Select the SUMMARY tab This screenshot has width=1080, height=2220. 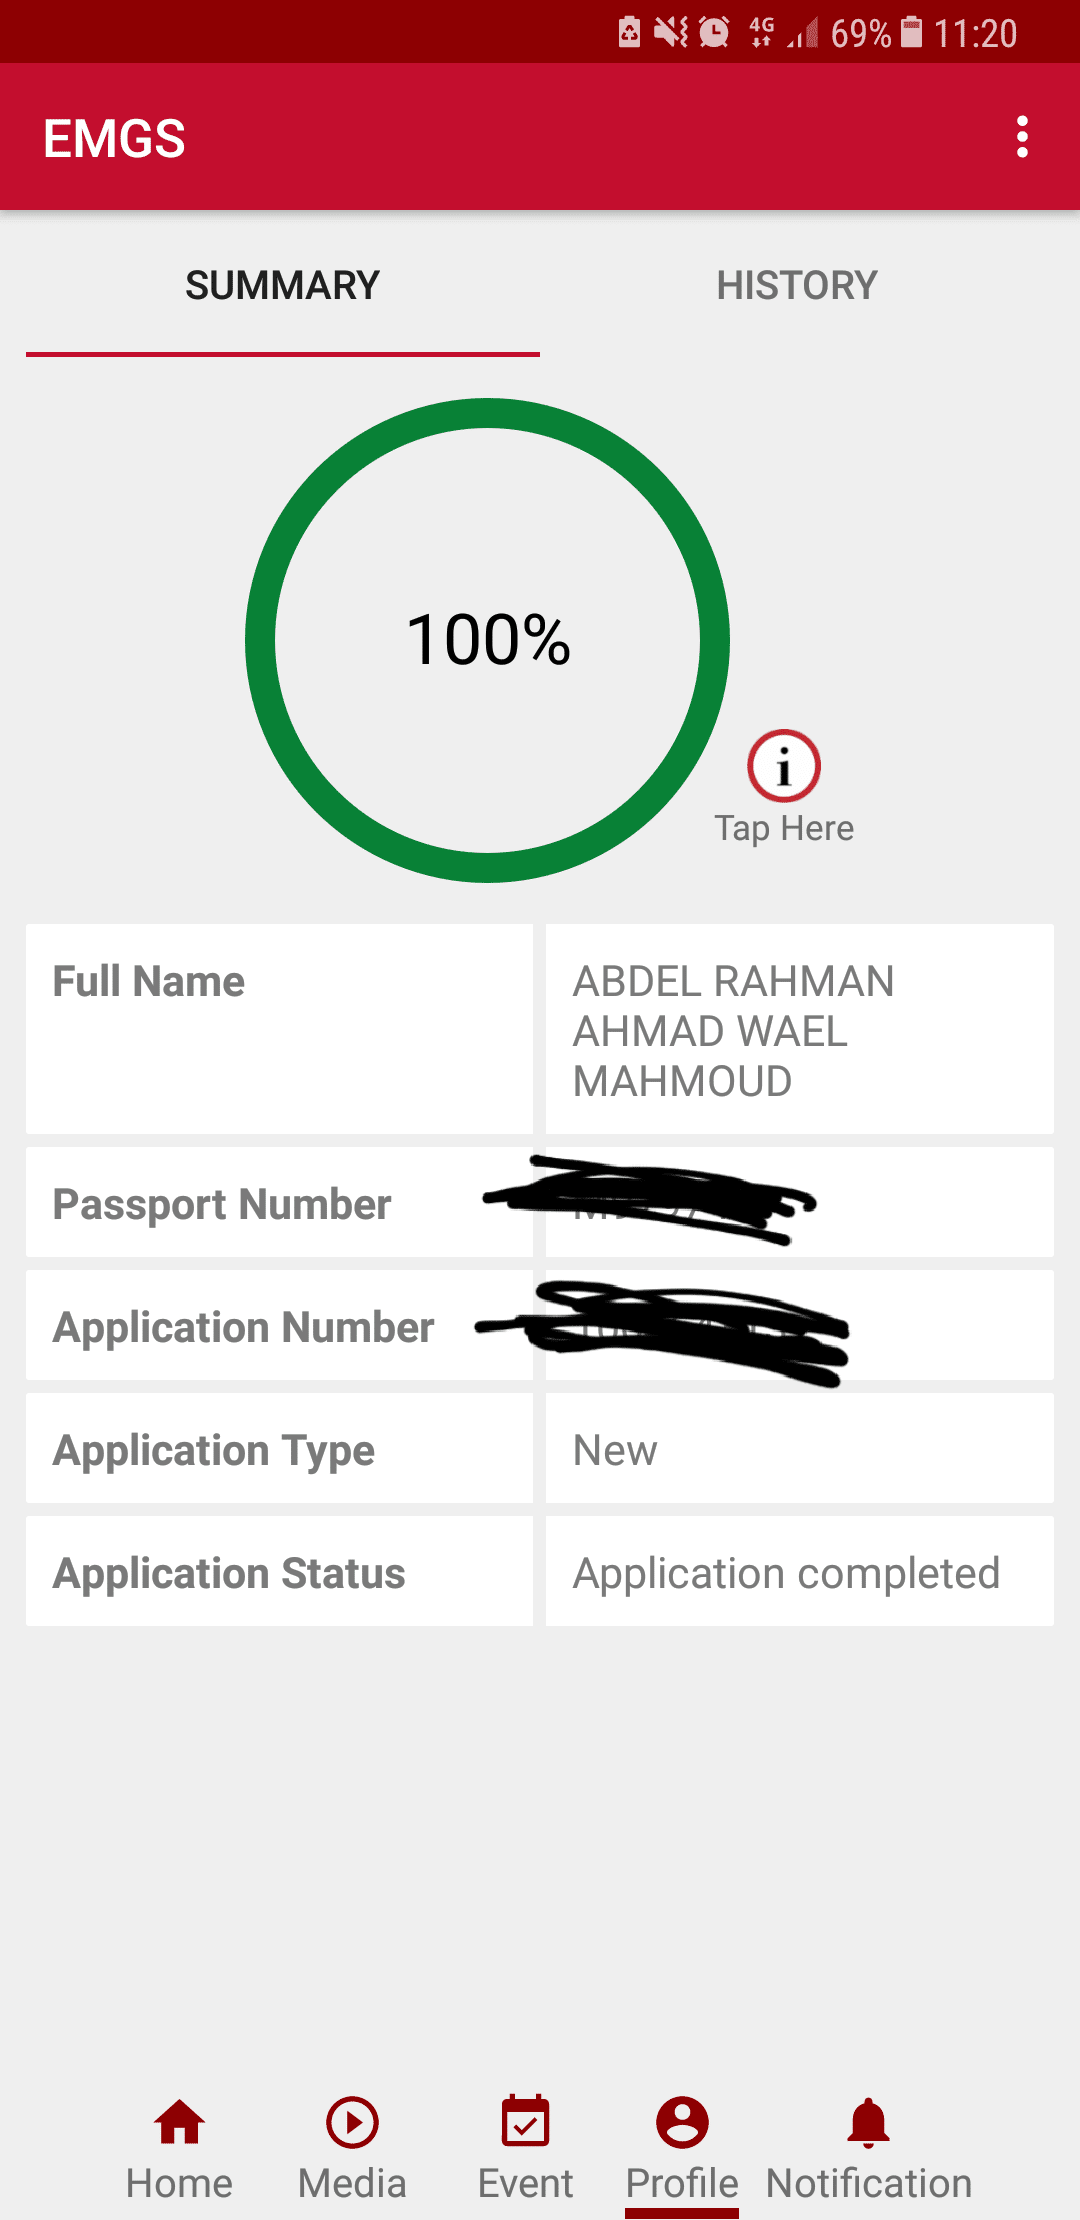pyautogui.click(x=282, y=286)
